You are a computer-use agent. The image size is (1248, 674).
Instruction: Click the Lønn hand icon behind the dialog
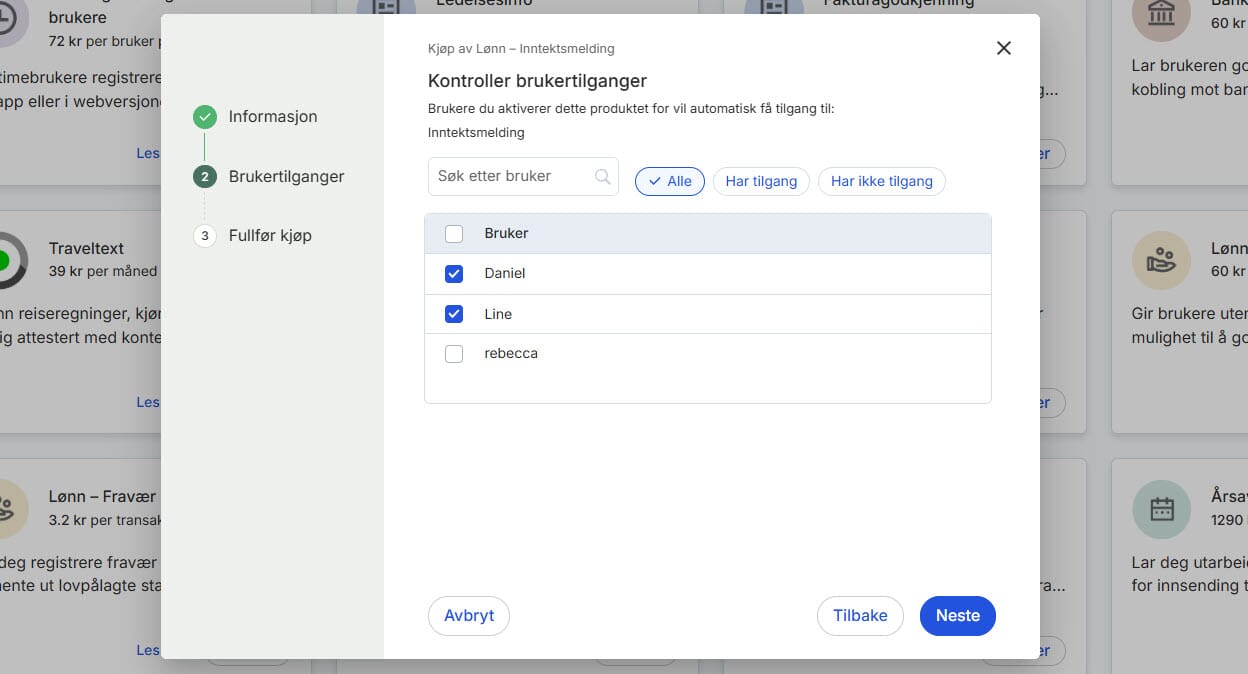pos(1161,261)
